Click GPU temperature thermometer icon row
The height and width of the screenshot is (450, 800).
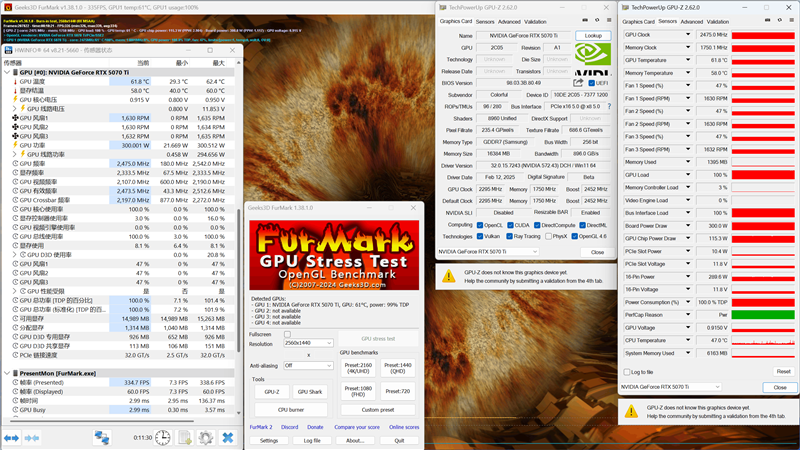click(x=15, y=82)
